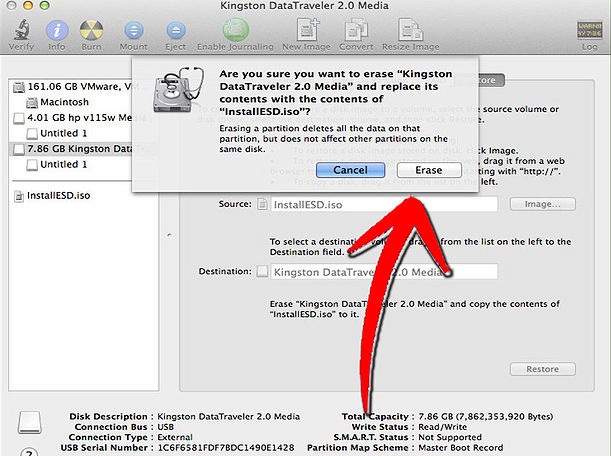Click the Enable Journaling icon
The image size is (611, 456).
(x=235, y=30)
